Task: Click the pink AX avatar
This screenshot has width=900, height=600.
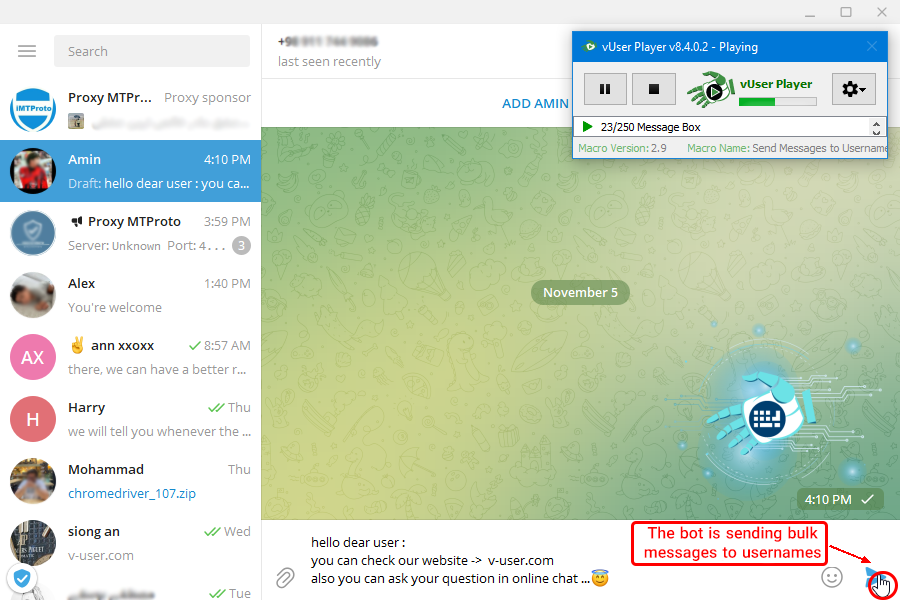Action: click(33, 357)
